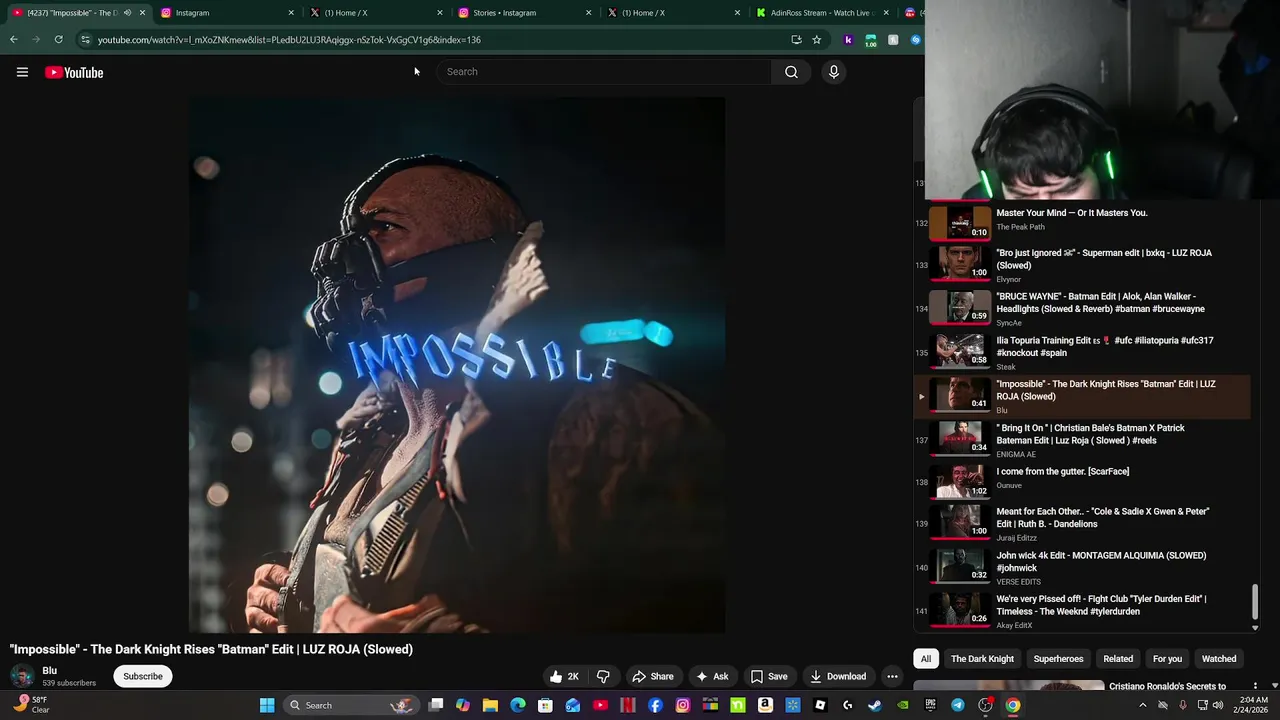Select The Dark Knight filter chip
This screenshot has width=1280, height=720.
tap(982, 659)
